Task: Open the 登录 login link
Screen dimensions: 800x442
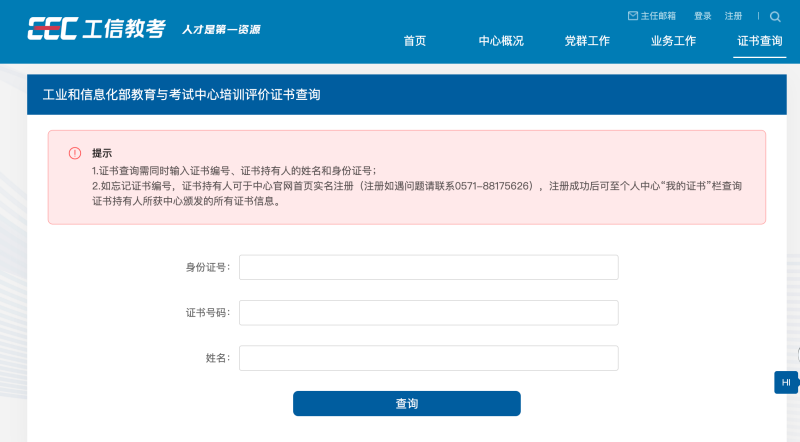Action: coord(703,16)
